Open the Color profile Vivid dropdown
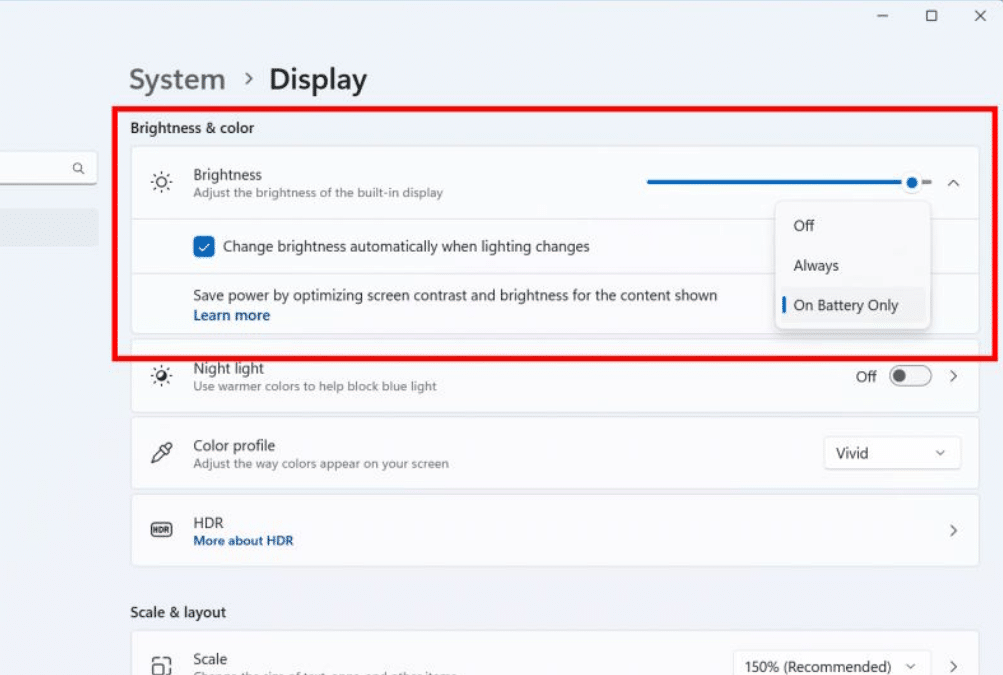1003x675 pixels. tap(891, 453)
